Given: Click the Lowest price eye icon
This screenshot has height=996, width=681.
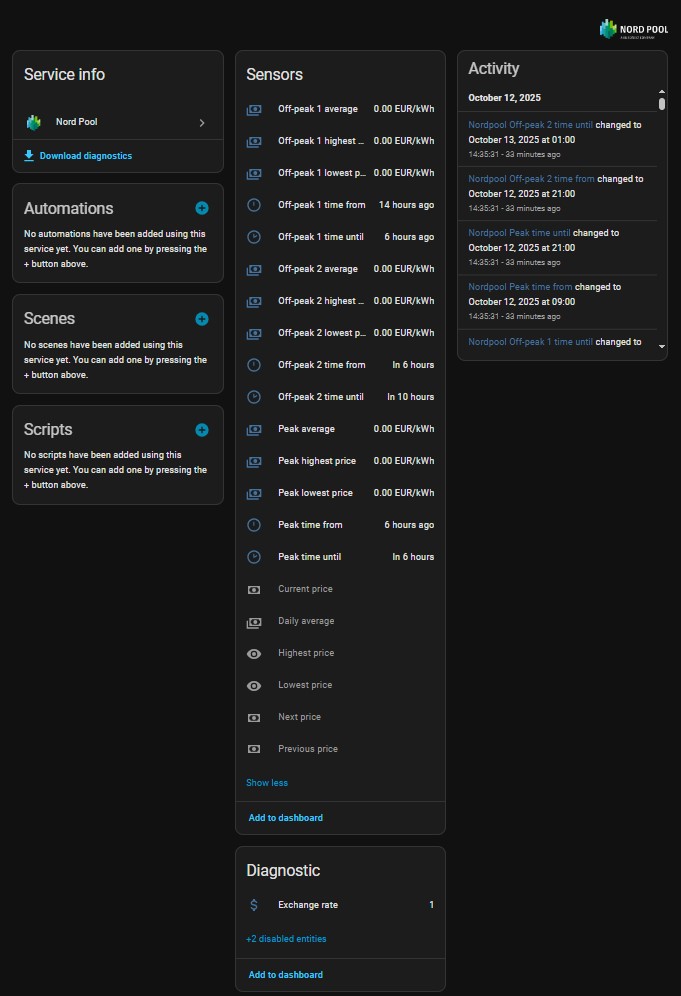Looking at the screenshot, I should point(254,685).
